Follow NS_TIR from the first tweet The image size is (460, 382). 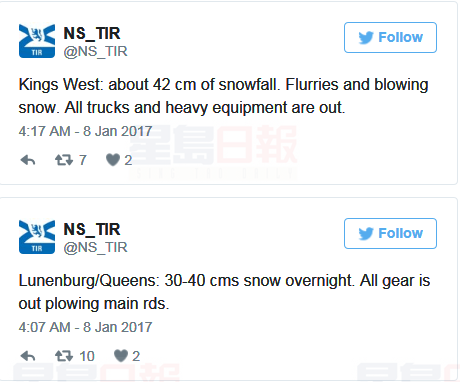pyautogui.click(x=390, y=37)
